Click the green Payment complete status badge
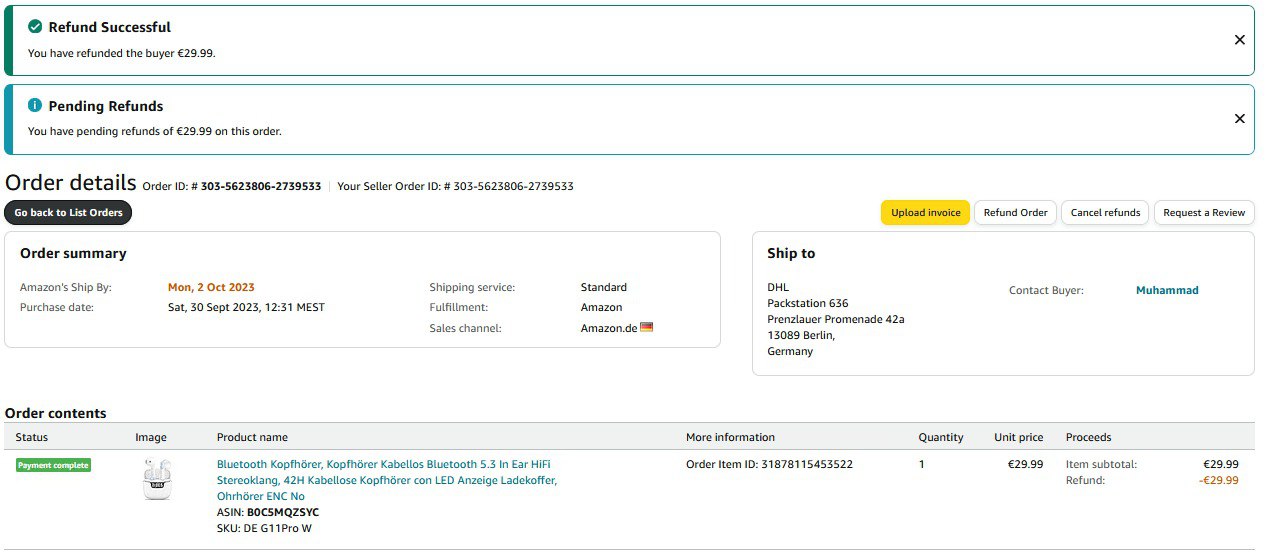This screenshot has height=554, width=1265. [x=53, y=465]
